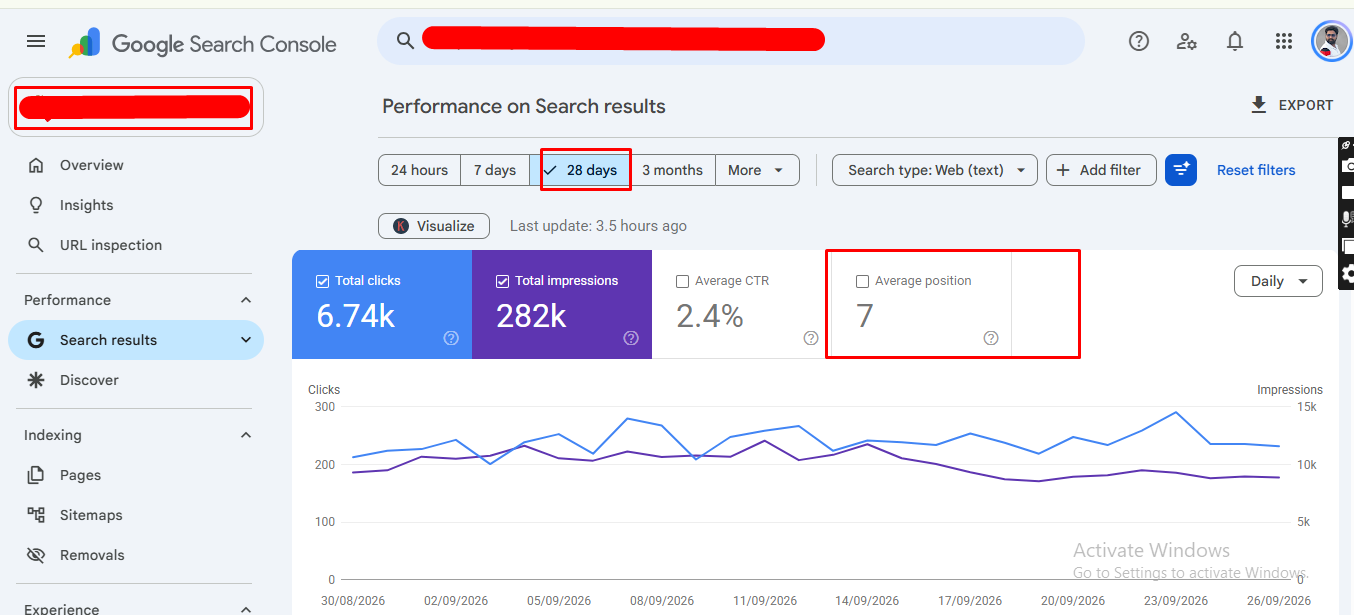Select the 7 days date range
This screenshot has height=615, width=1354.
[495, 170]
